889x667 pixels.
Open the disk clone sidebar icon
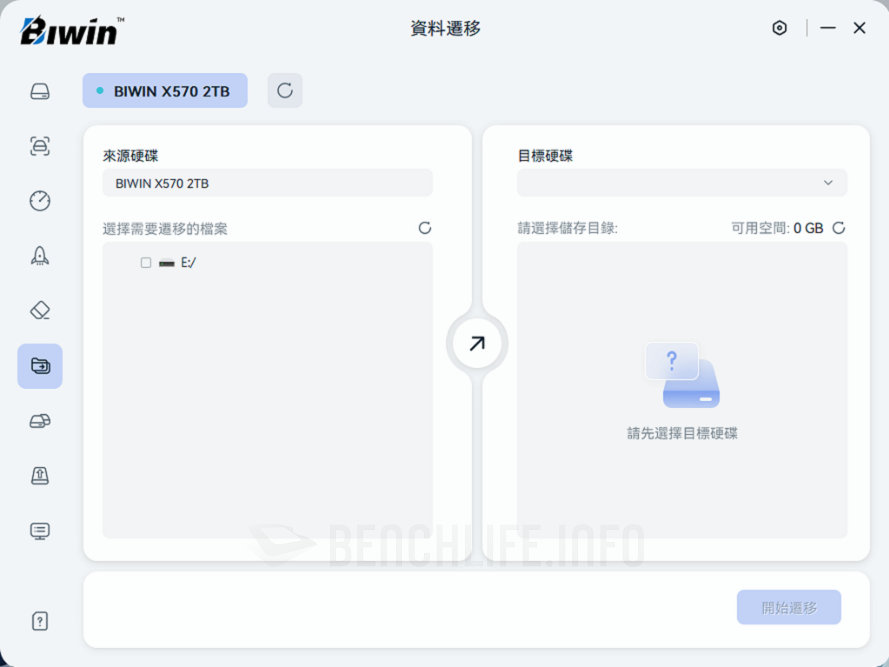click(x=40, y=421)
